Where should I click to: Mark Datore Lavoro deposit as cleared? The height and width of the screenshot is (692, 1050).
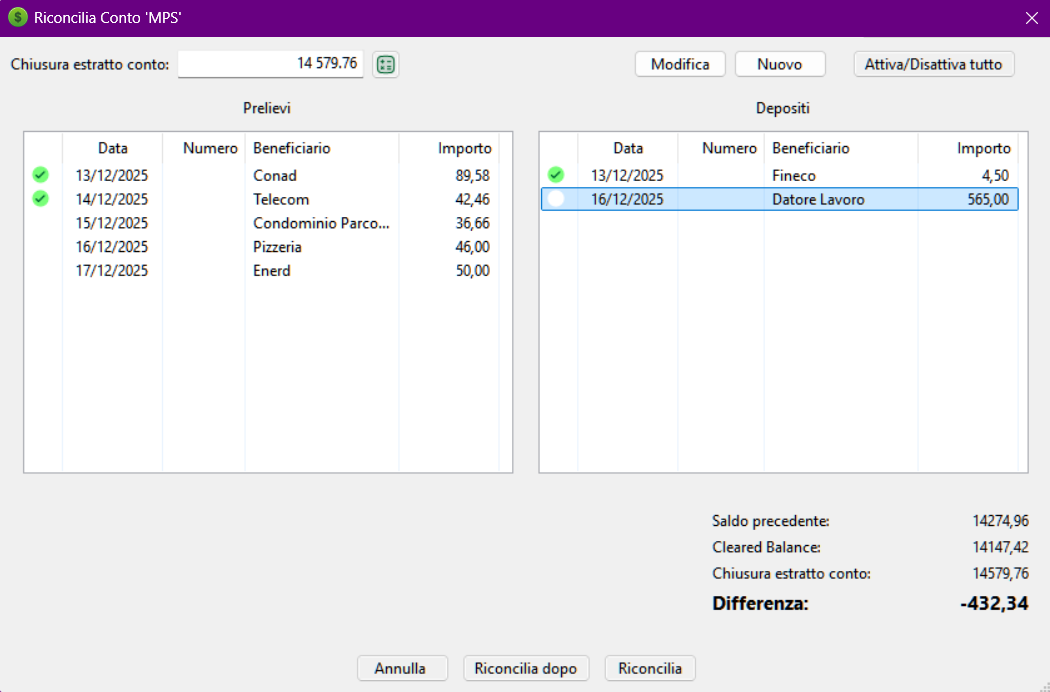556,199
